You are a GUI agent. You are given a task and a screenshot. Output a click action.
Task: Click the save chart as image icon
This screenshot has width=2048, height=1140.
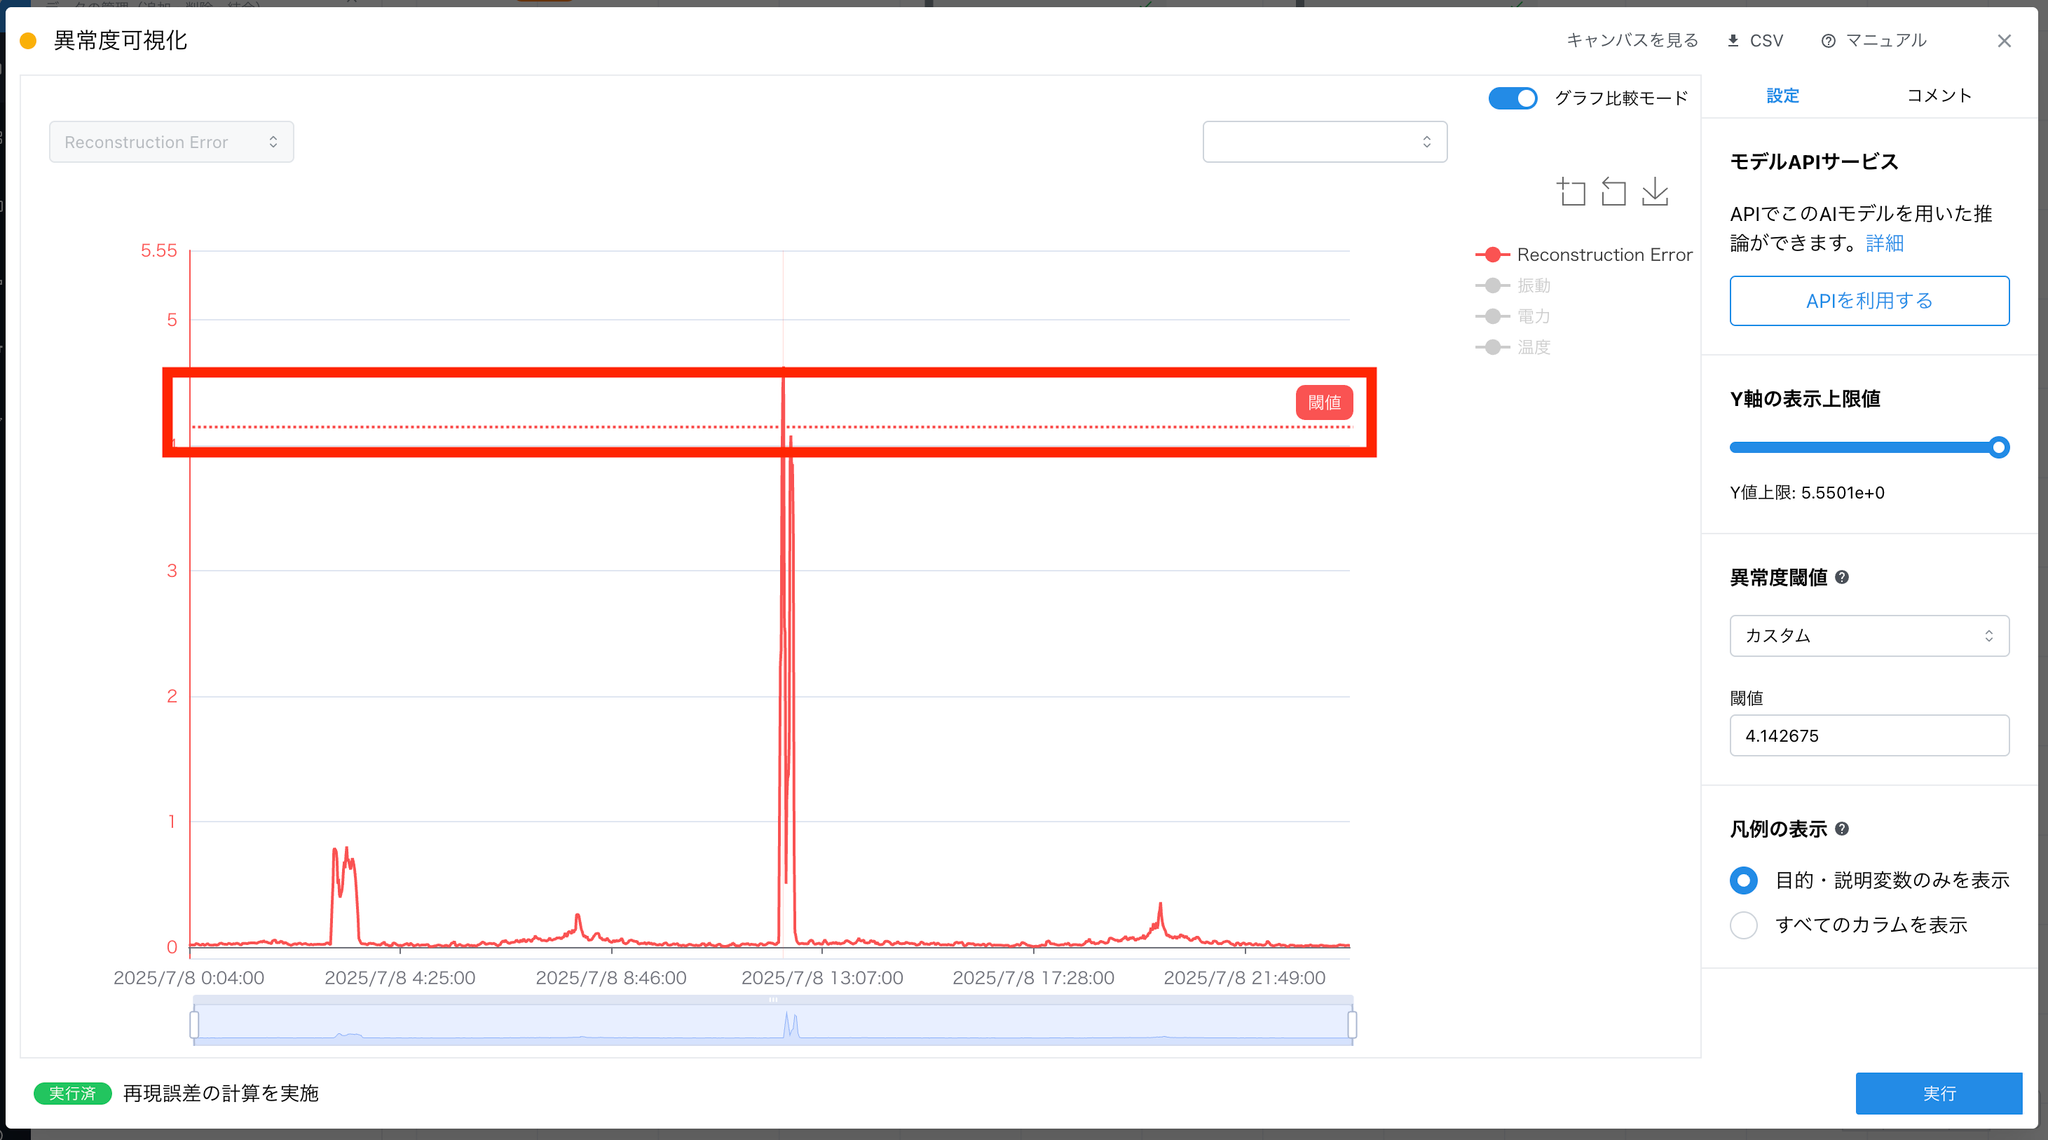click(1655, 191)
